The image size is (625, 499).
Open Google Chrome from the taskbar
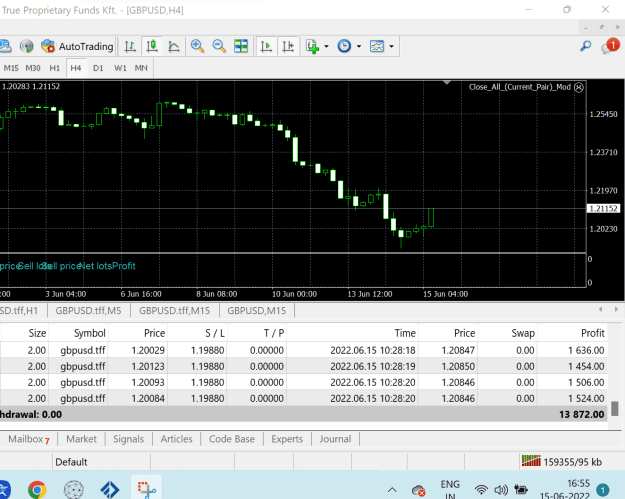[37, 489]
